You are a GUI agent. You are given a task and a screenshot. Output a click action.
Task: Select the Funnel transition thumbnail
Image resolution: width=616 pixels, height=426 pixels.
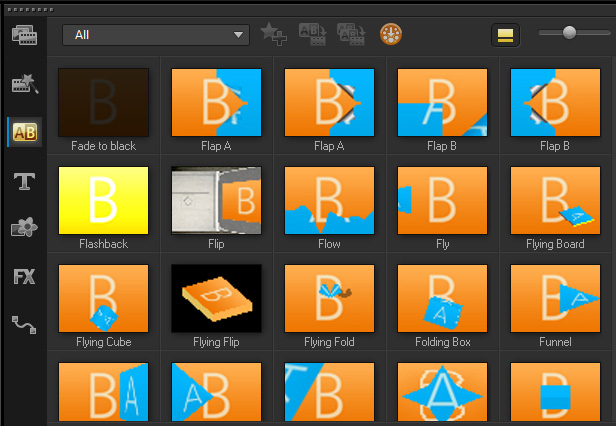[x=555, y=298]
